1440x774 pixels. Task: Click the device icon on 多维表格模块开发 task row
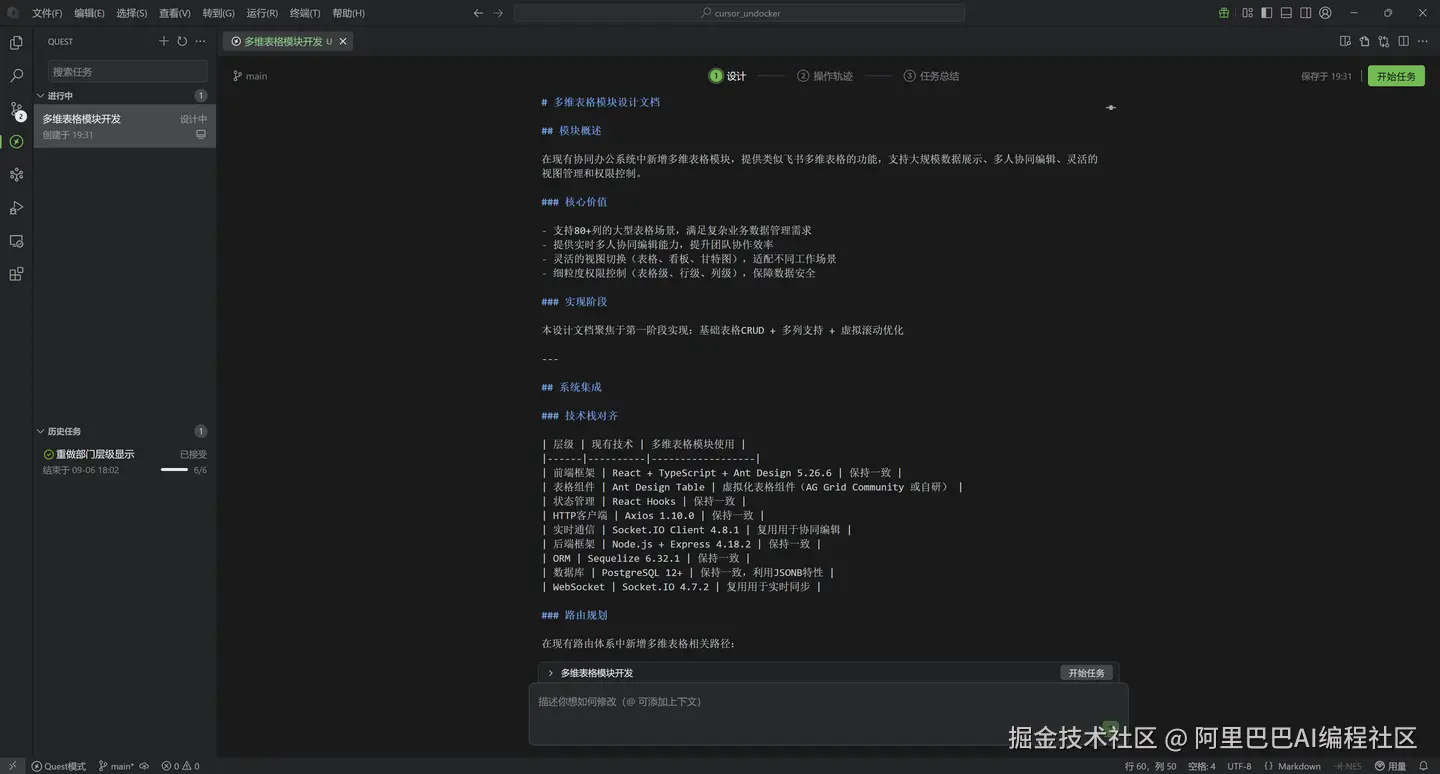(201, 134)
